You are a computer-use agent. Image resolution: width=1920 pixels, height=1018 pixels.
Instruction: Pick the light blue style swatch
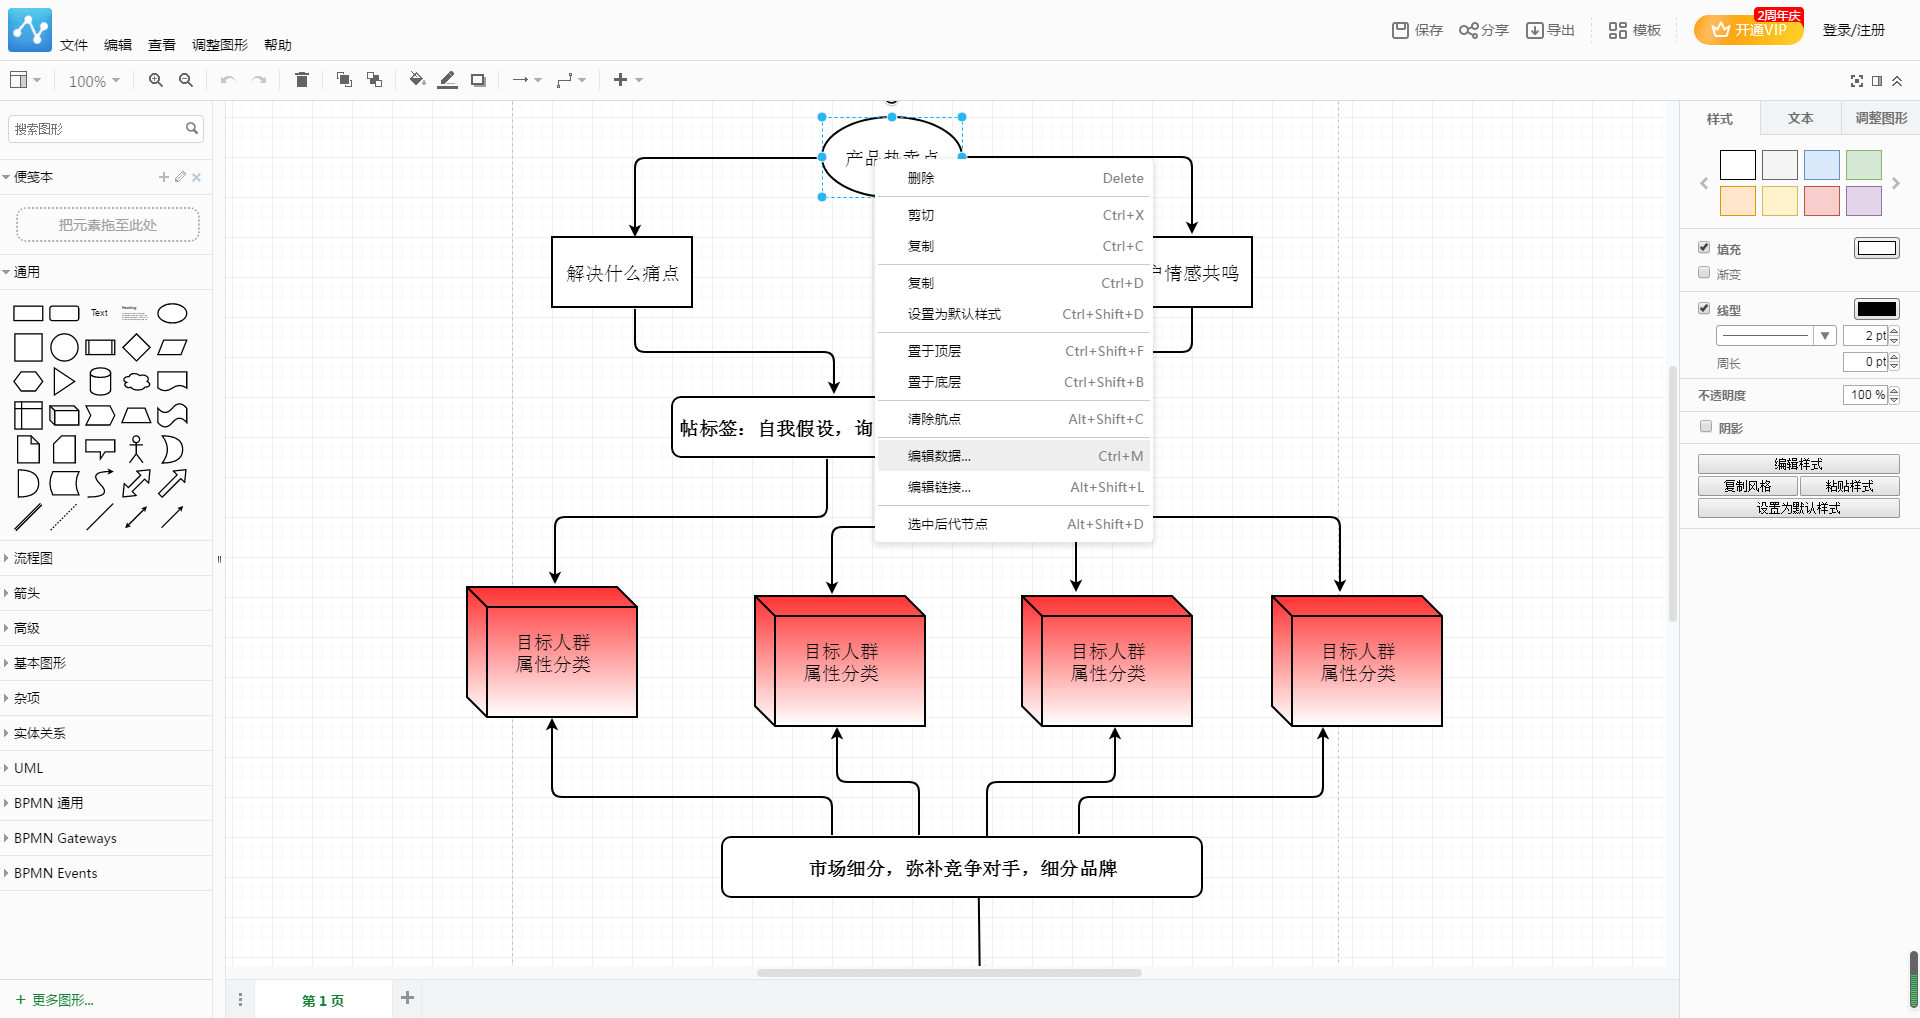[x=1821, y=165]
